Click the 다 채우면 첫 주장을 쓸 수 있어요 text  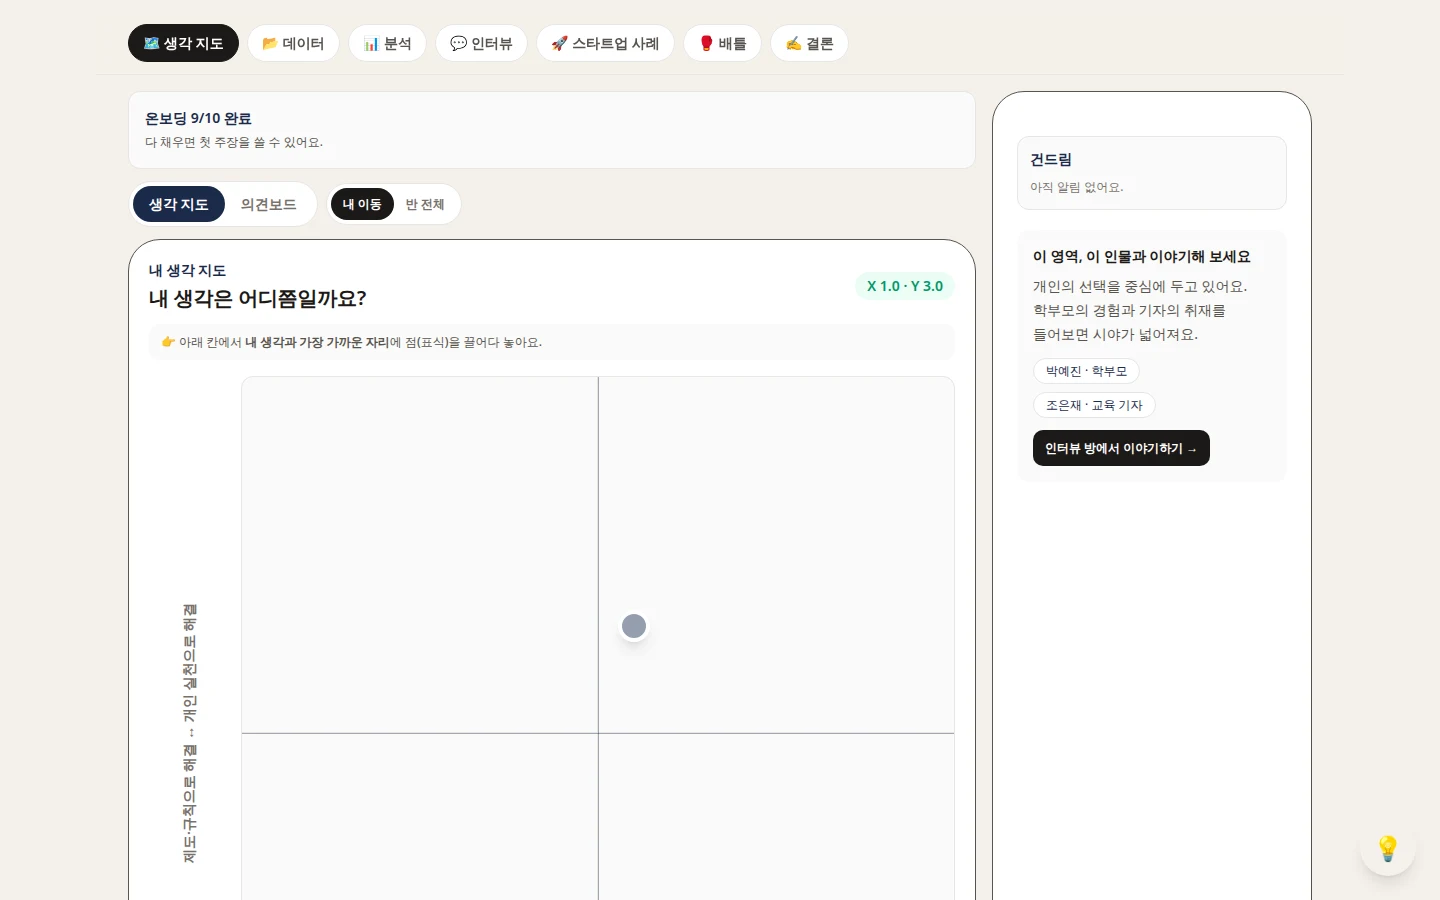click(234, 142)
